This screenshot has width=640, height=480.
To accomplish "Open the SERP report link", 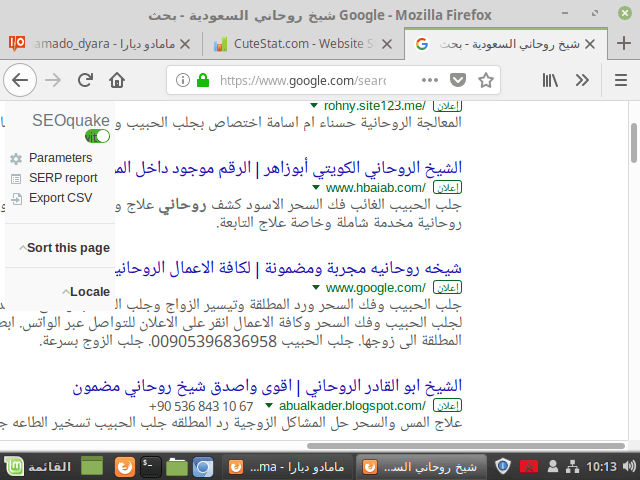I will point(63,178).
